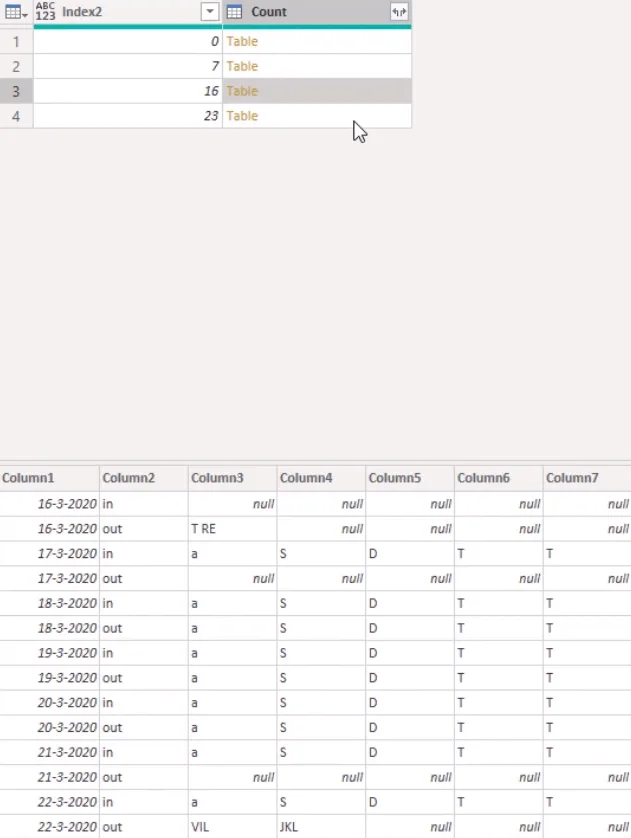The width and height of the screenshot is (631, 838).
Task: Open the Table link in row 4
Action: click(242, 116)
